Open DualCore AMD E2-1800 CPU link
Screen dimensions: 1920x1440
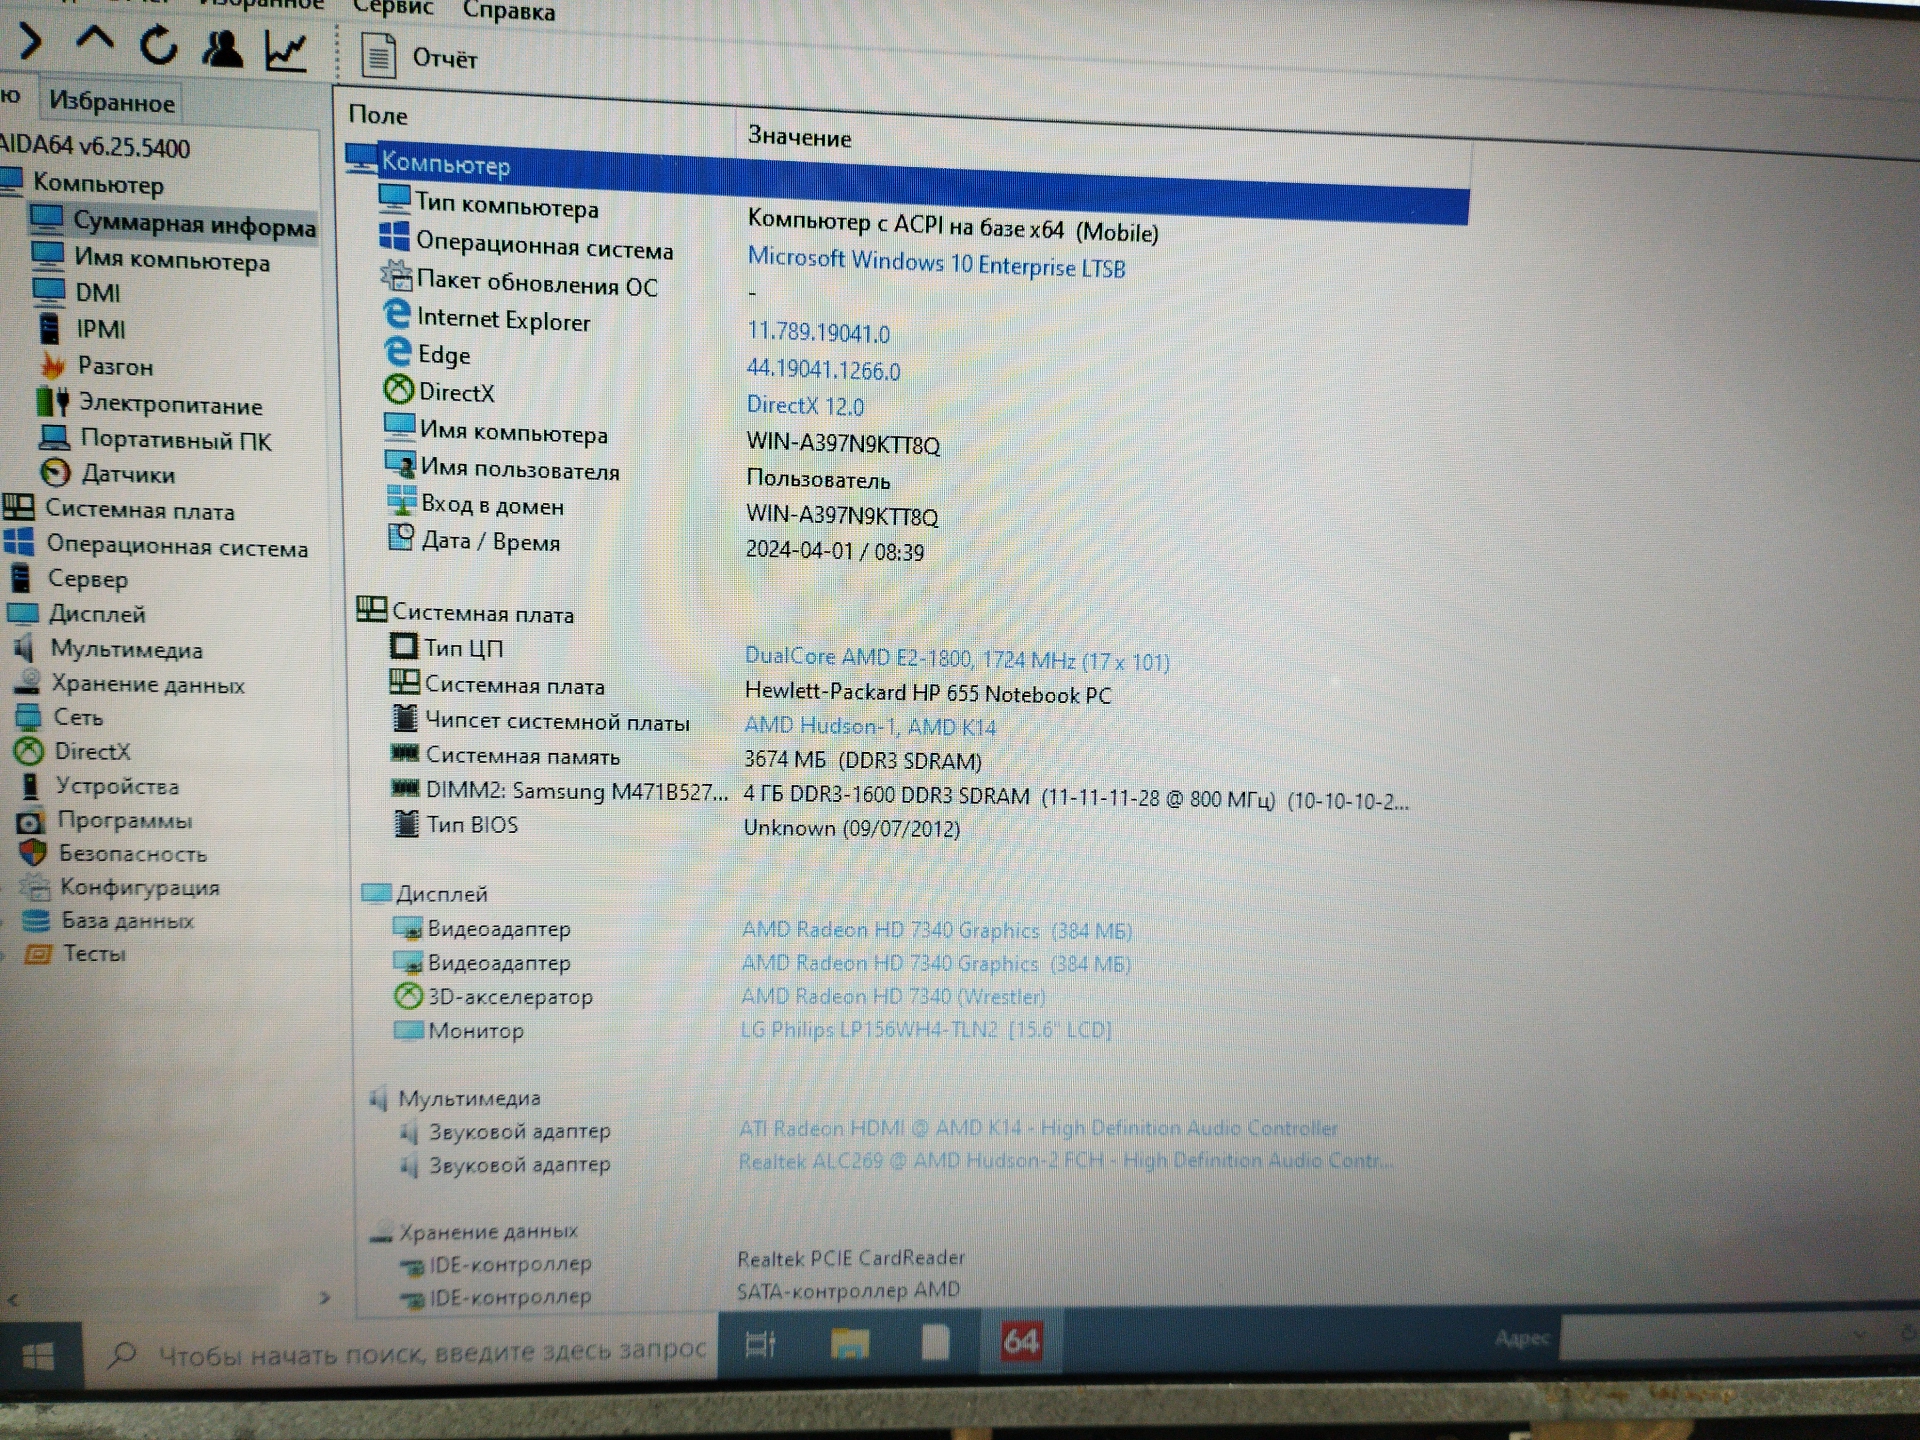957,658
